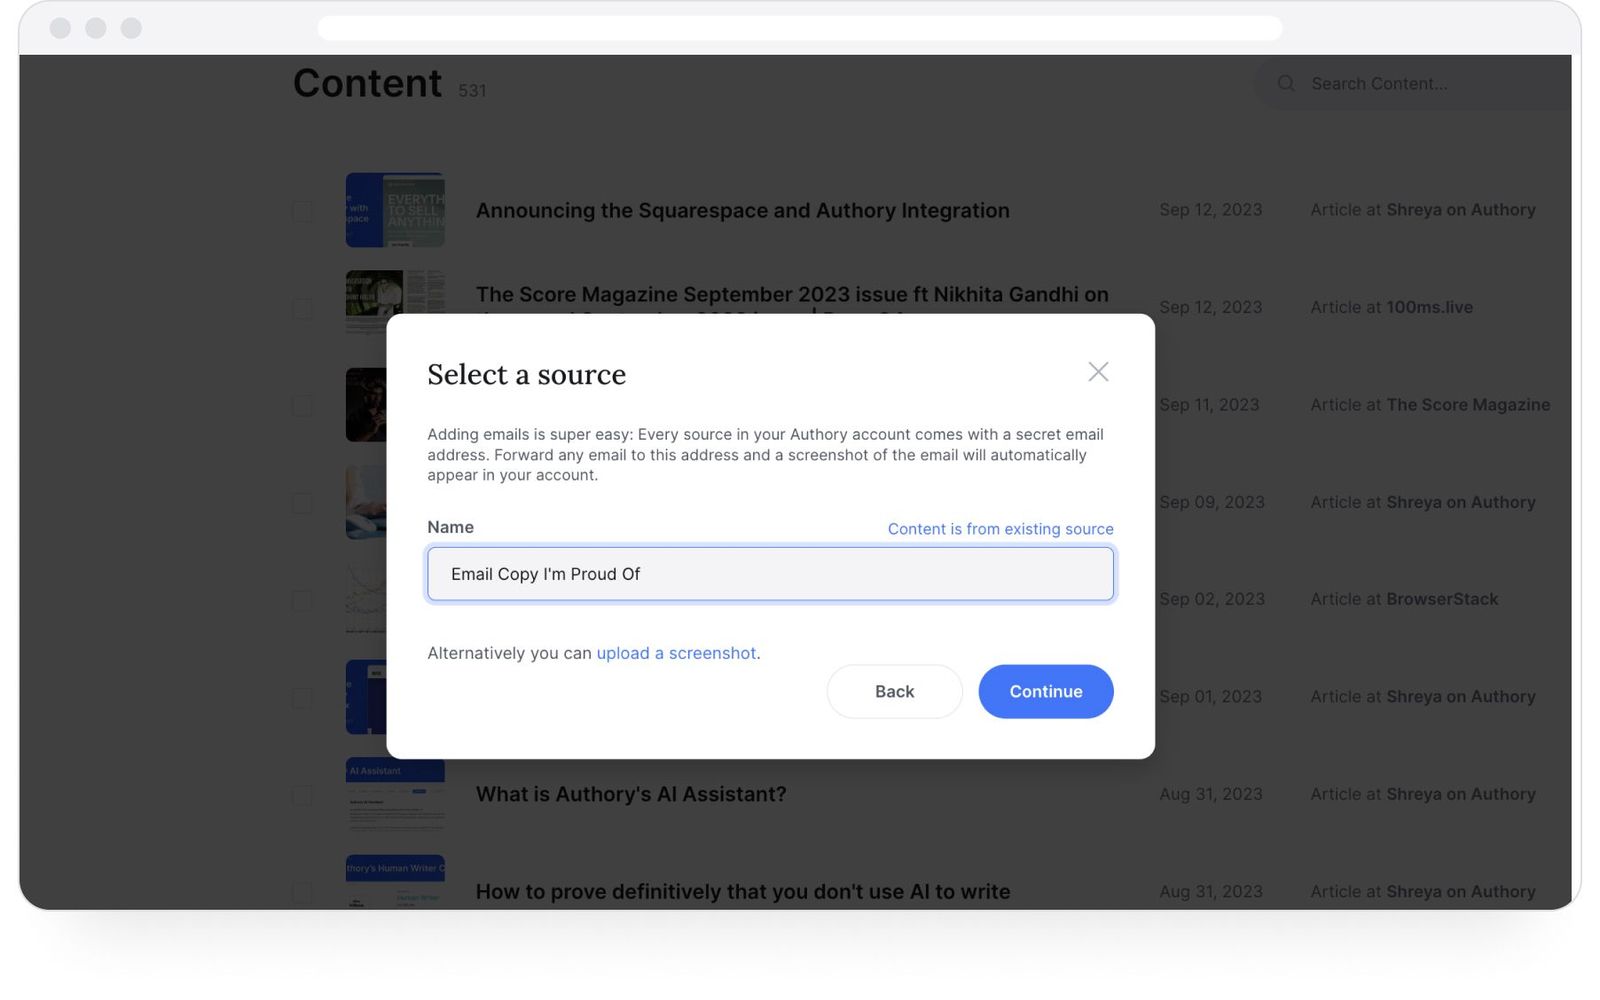This screenshot has height=1000, width=1600.
Task: Click the yellow minimize traffic light
Action: [x=96, y=28]
